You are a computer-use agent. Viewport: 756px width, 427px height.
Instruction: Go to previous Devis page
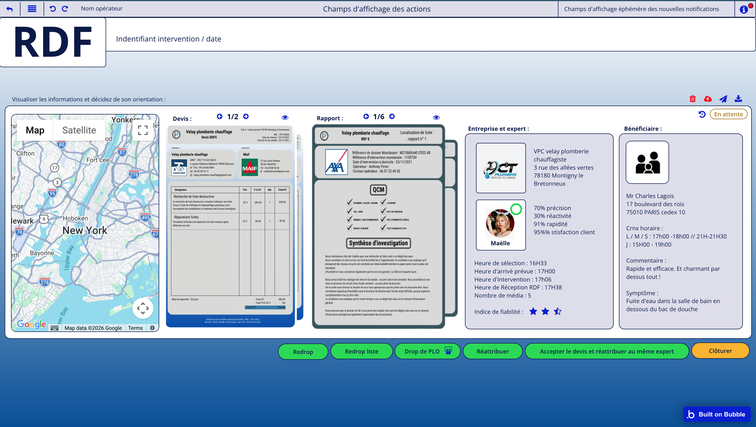tap(219, 116)
